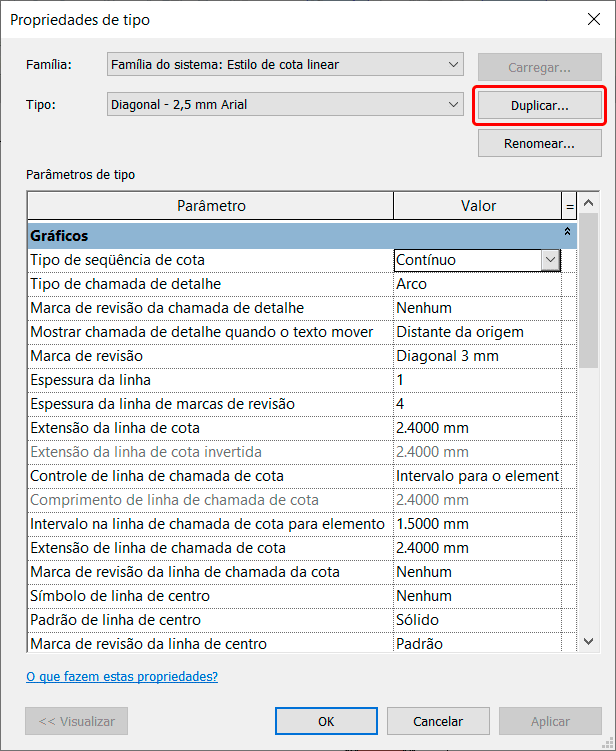Select the Símbolo de linha de centro value

476,596
